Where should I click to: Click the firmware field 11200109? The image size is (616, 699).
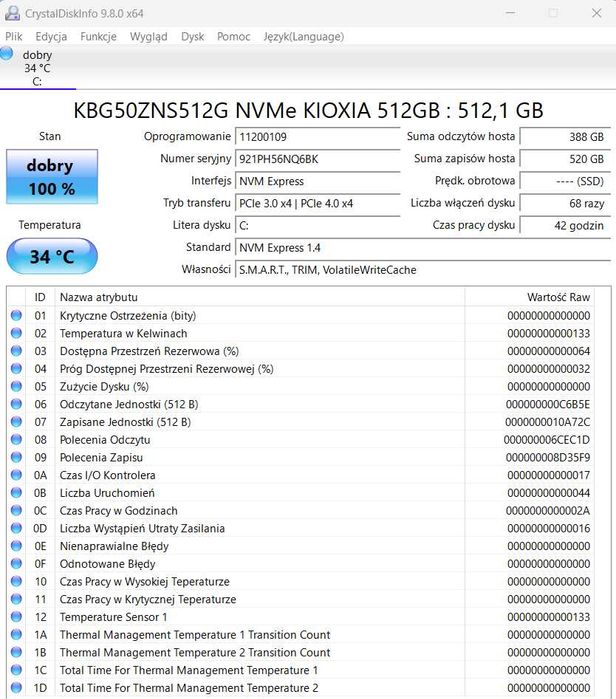(317, 137)
